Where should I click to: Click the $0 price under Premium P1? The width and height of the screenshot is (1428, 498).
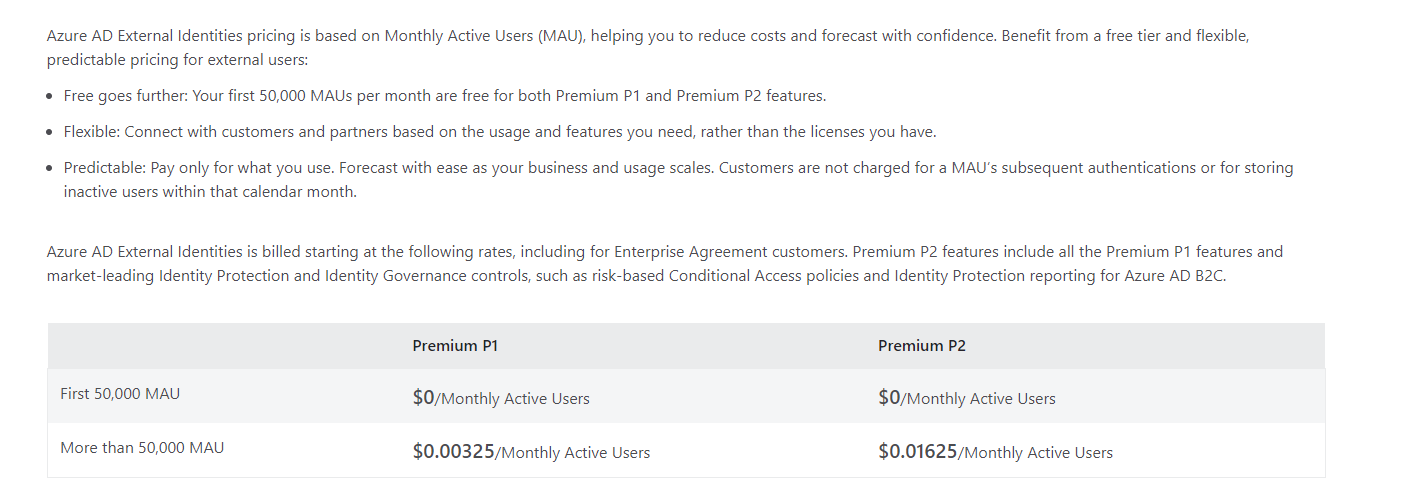pyautogui.click(x=423, y=398)
